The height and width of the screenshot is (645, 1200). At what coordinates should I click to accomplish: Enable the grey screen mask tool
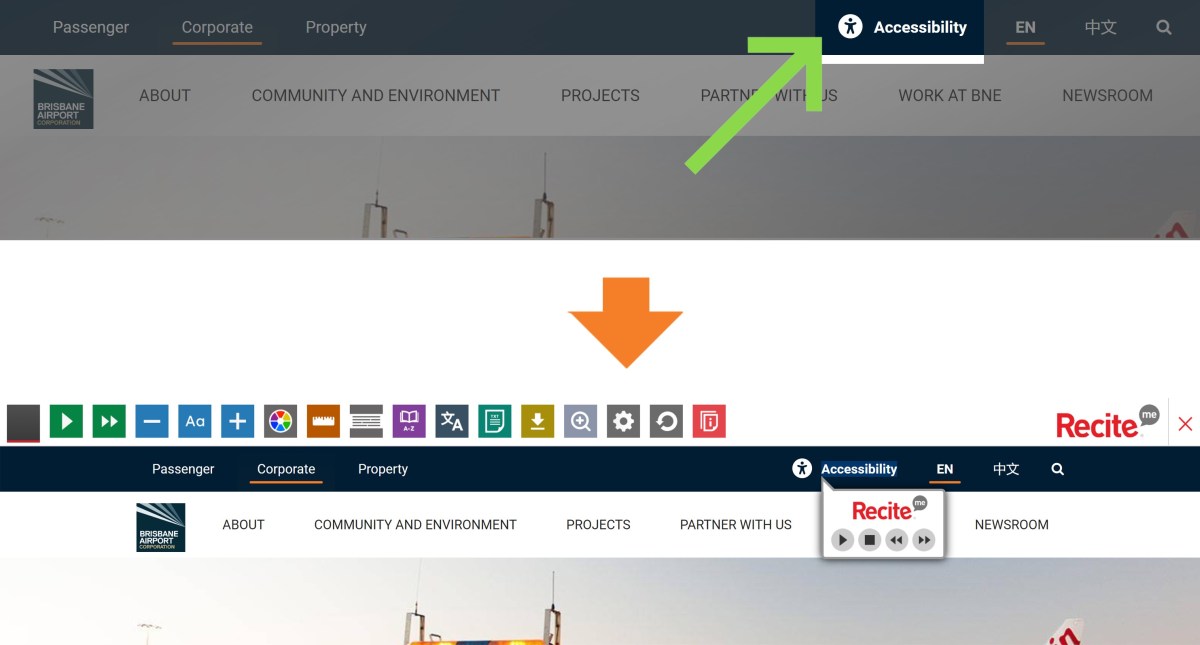(366, 422)
